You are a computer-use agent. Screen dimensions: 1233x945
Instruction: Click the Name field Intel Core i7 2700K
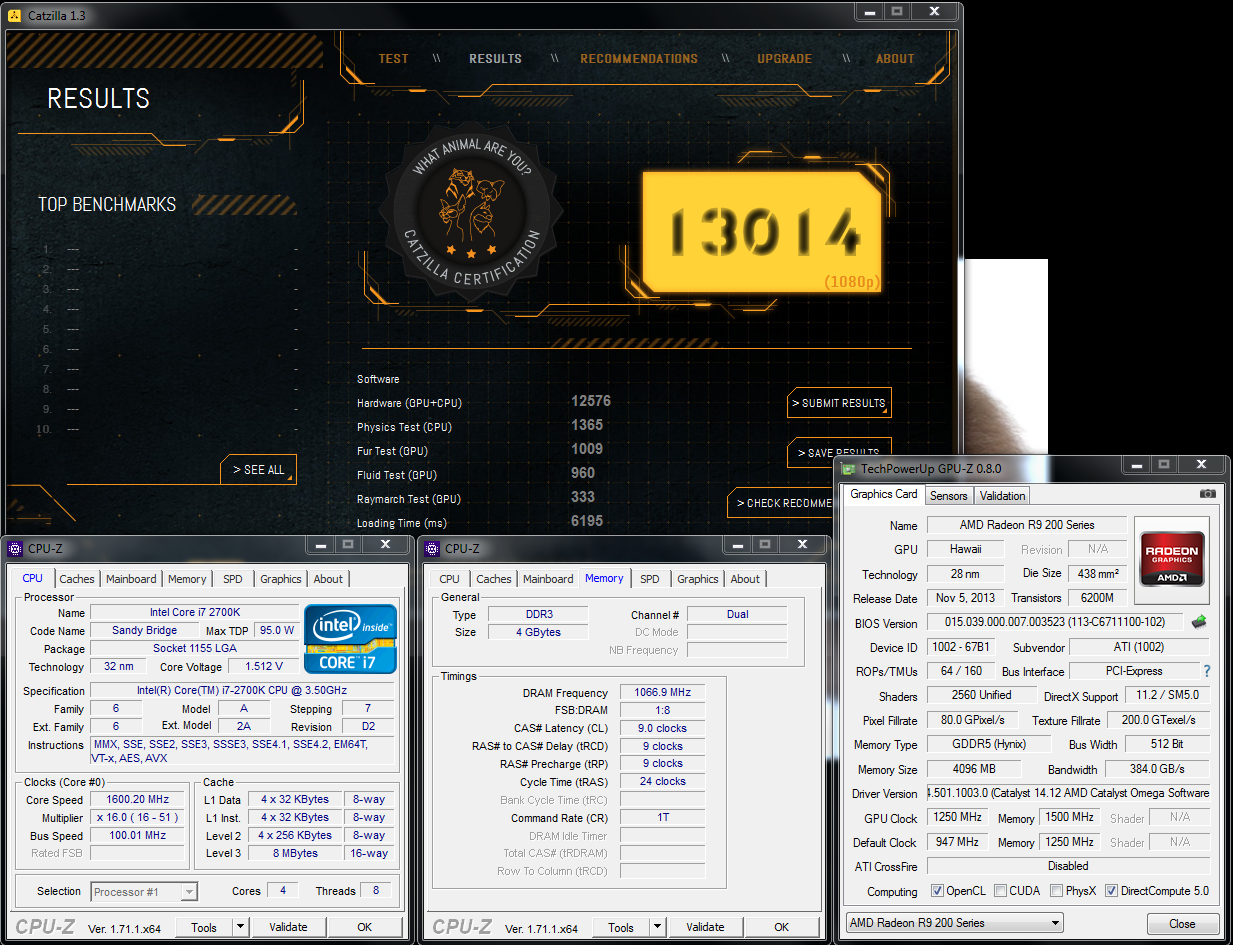(194, 612)
